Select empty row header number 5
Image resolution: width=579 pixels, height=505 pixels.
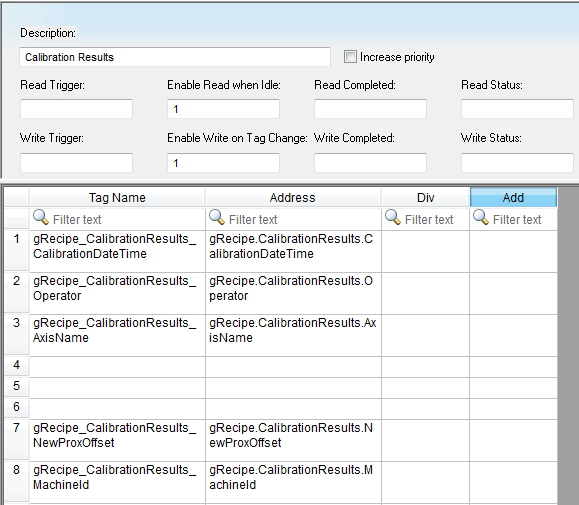pyautogui.click(x=17, y=388)
